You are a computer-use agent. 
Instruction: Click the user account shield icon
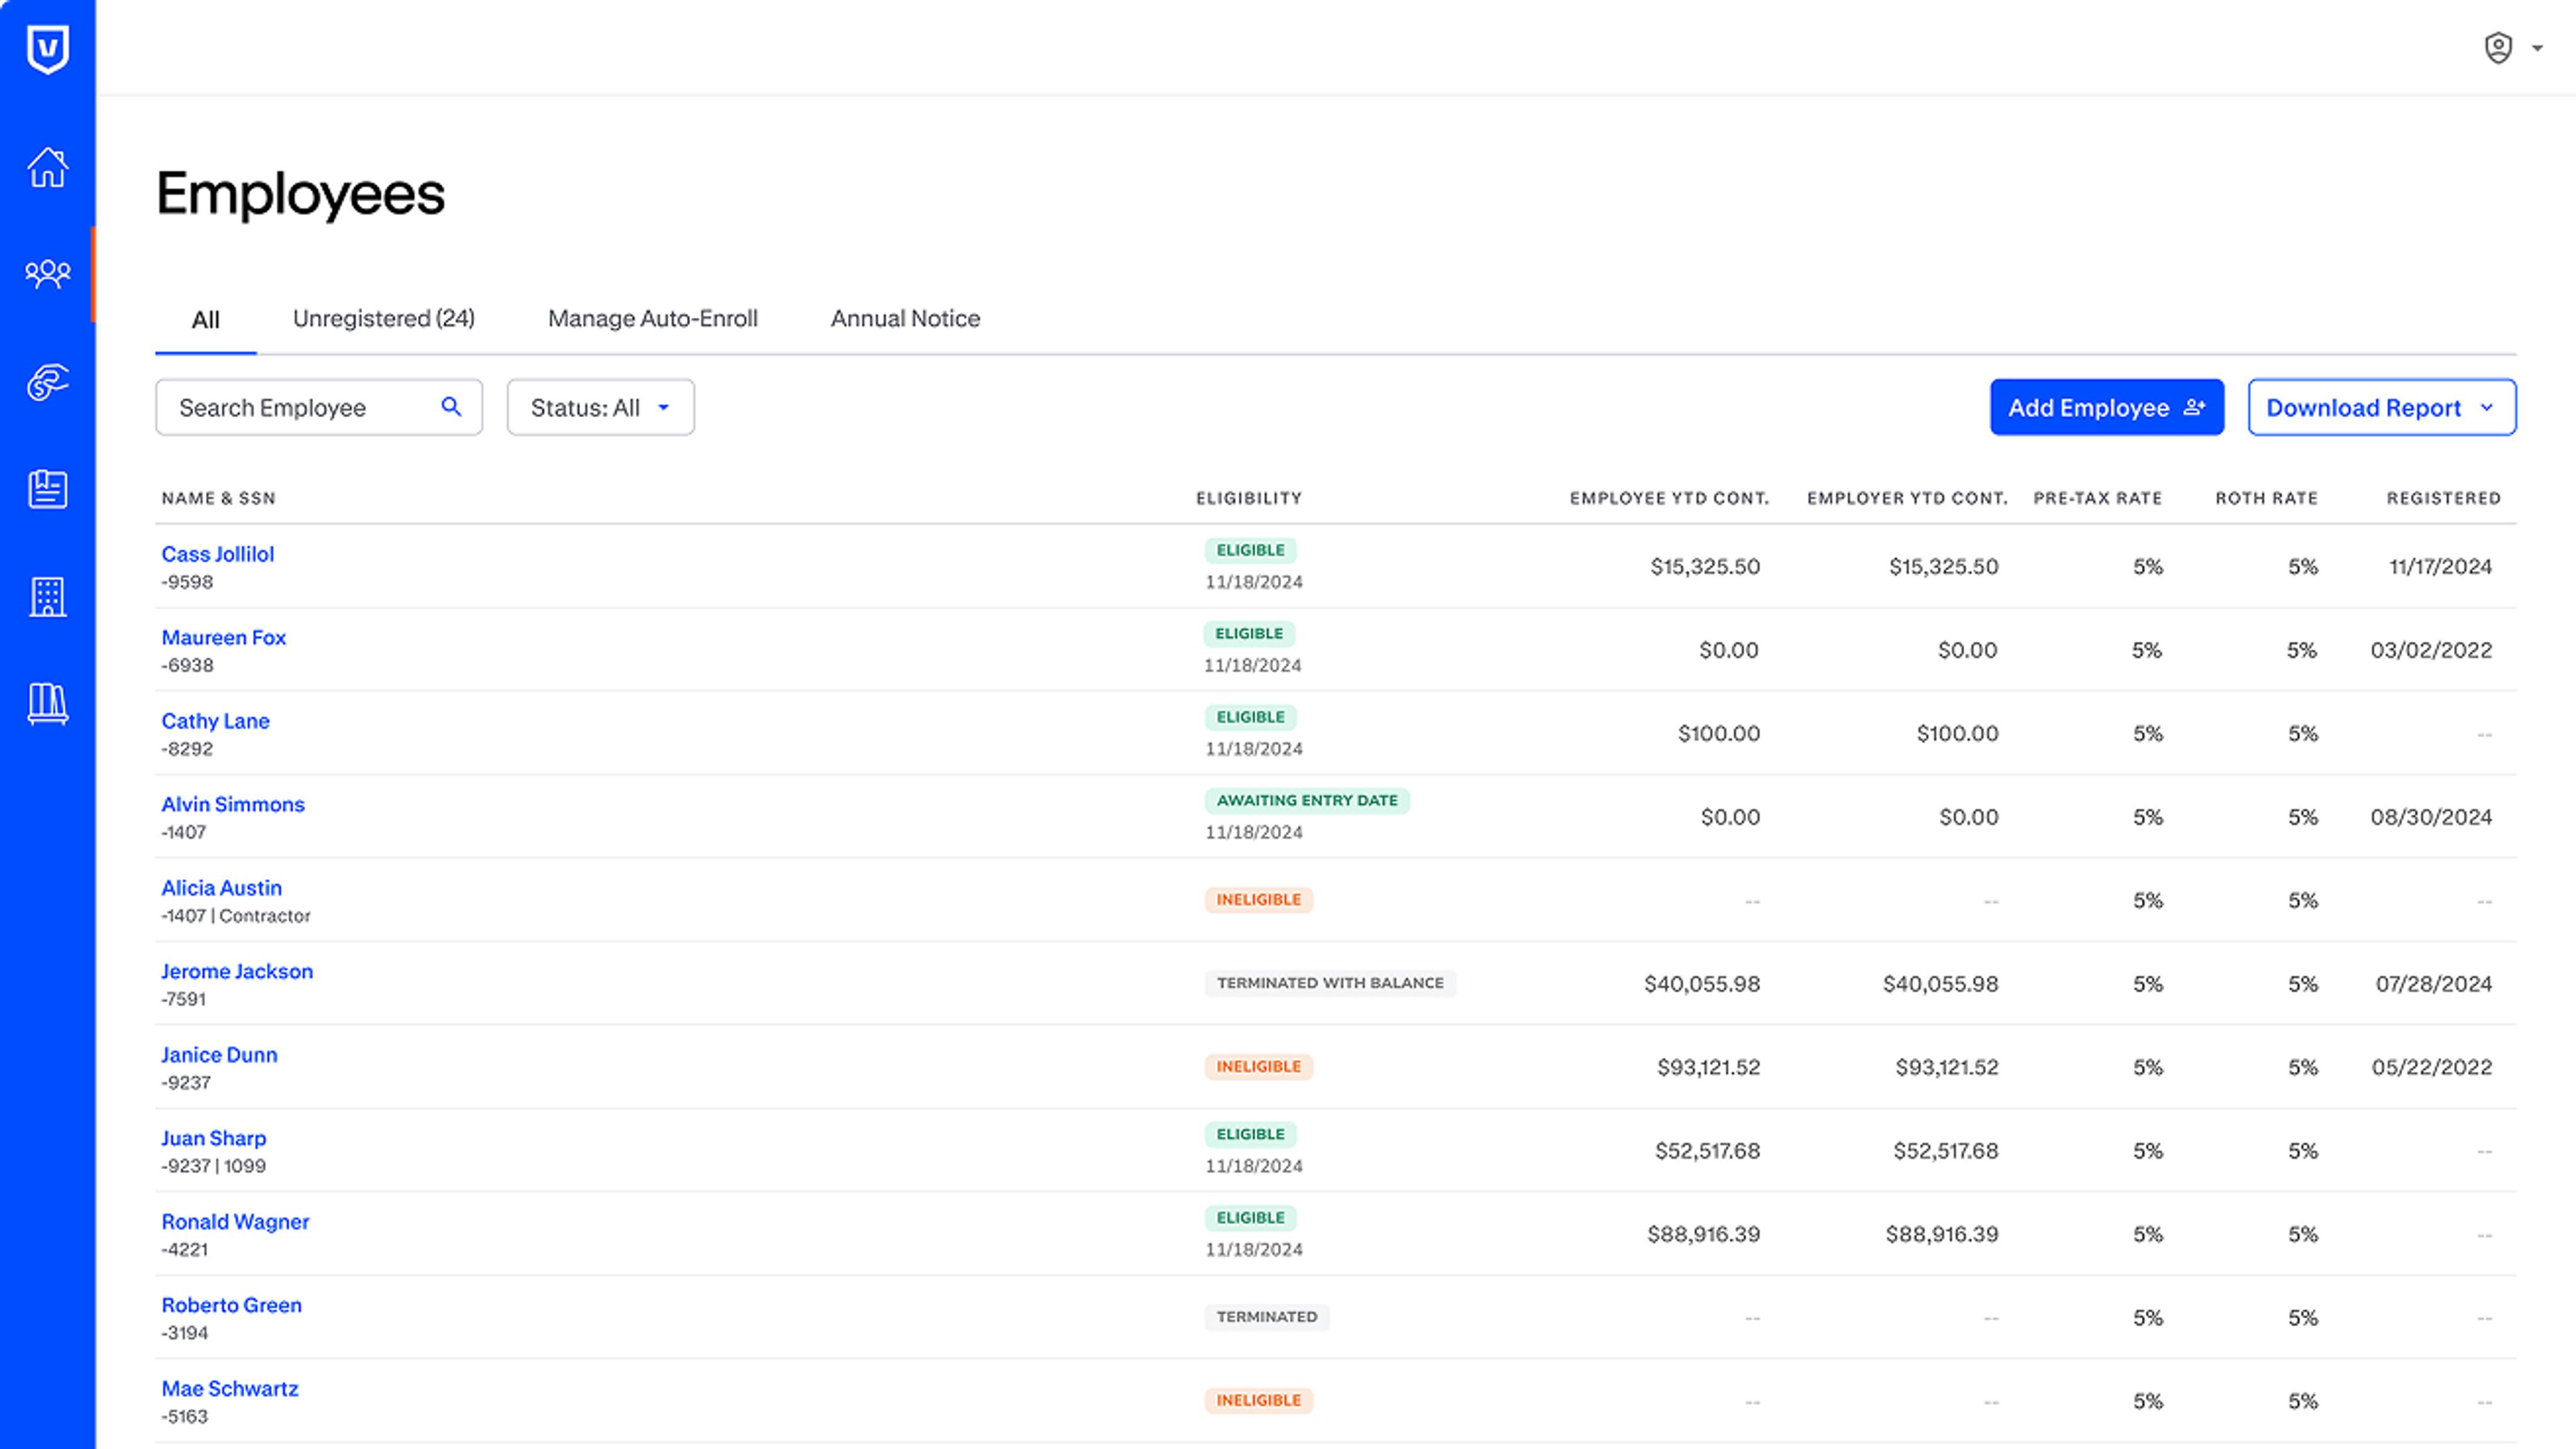pyautogui.click(x=2498, y=48)
